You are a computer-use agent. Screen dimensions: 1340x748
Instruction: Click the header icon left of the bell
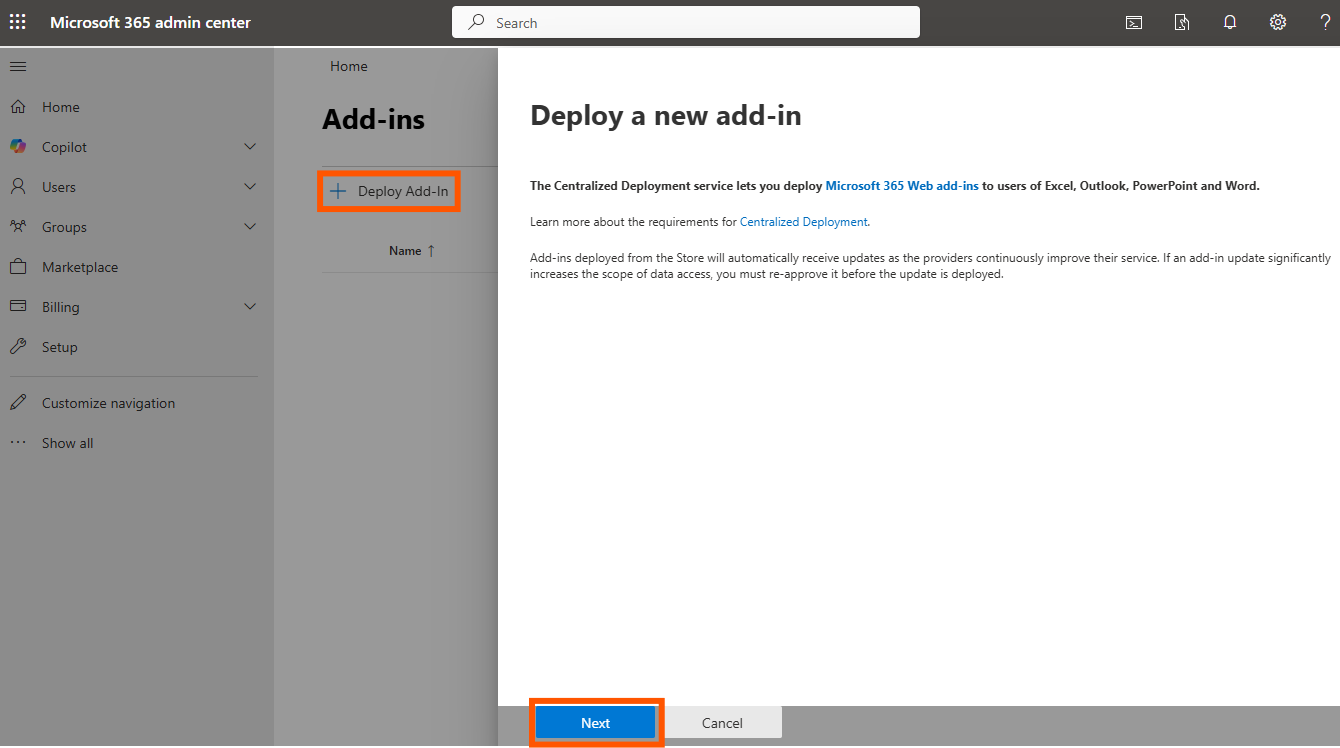tap(1182, 22)
